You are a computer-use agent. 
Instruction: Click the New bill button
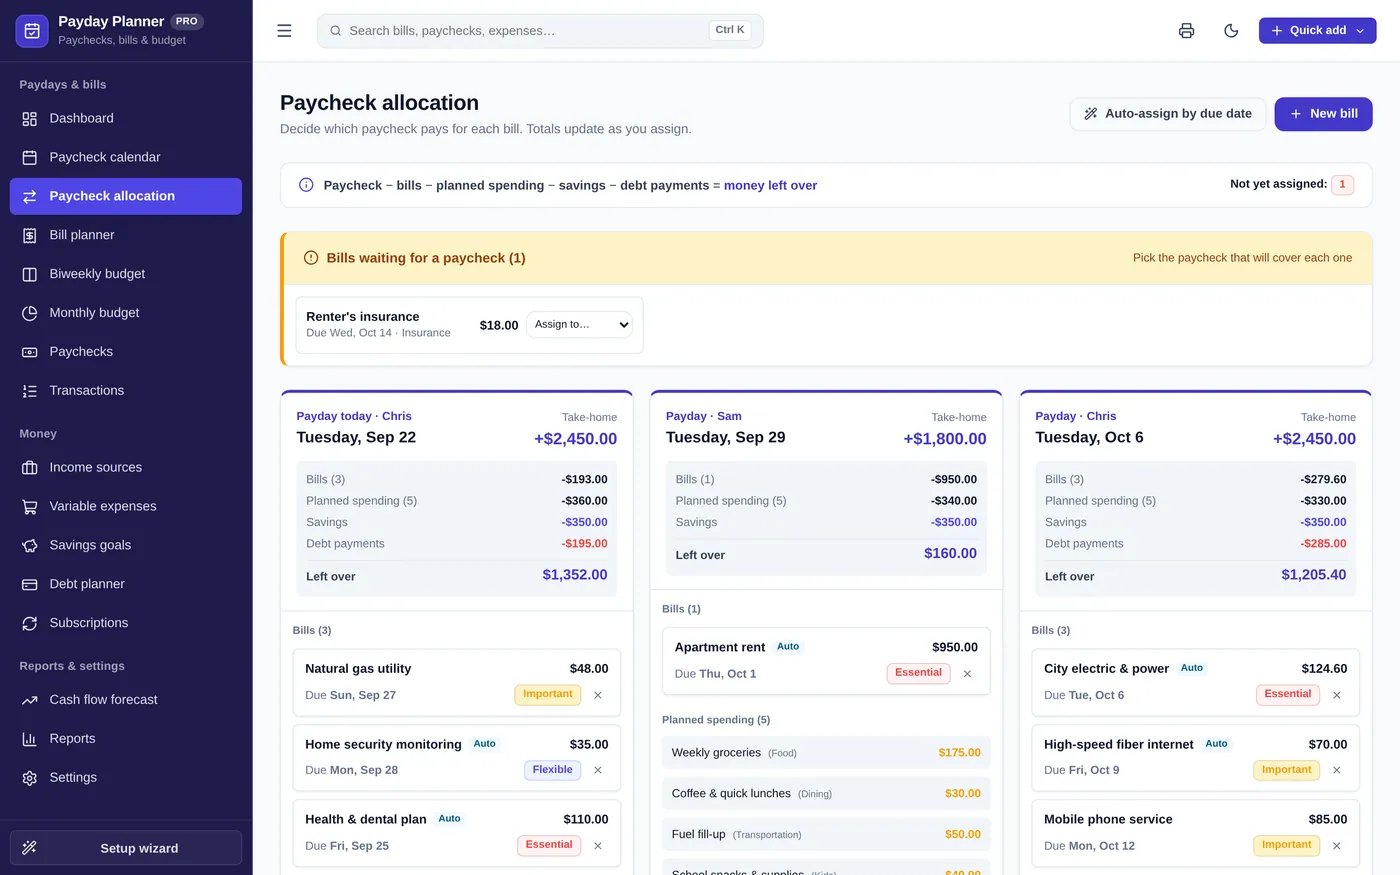(1323, 114)
